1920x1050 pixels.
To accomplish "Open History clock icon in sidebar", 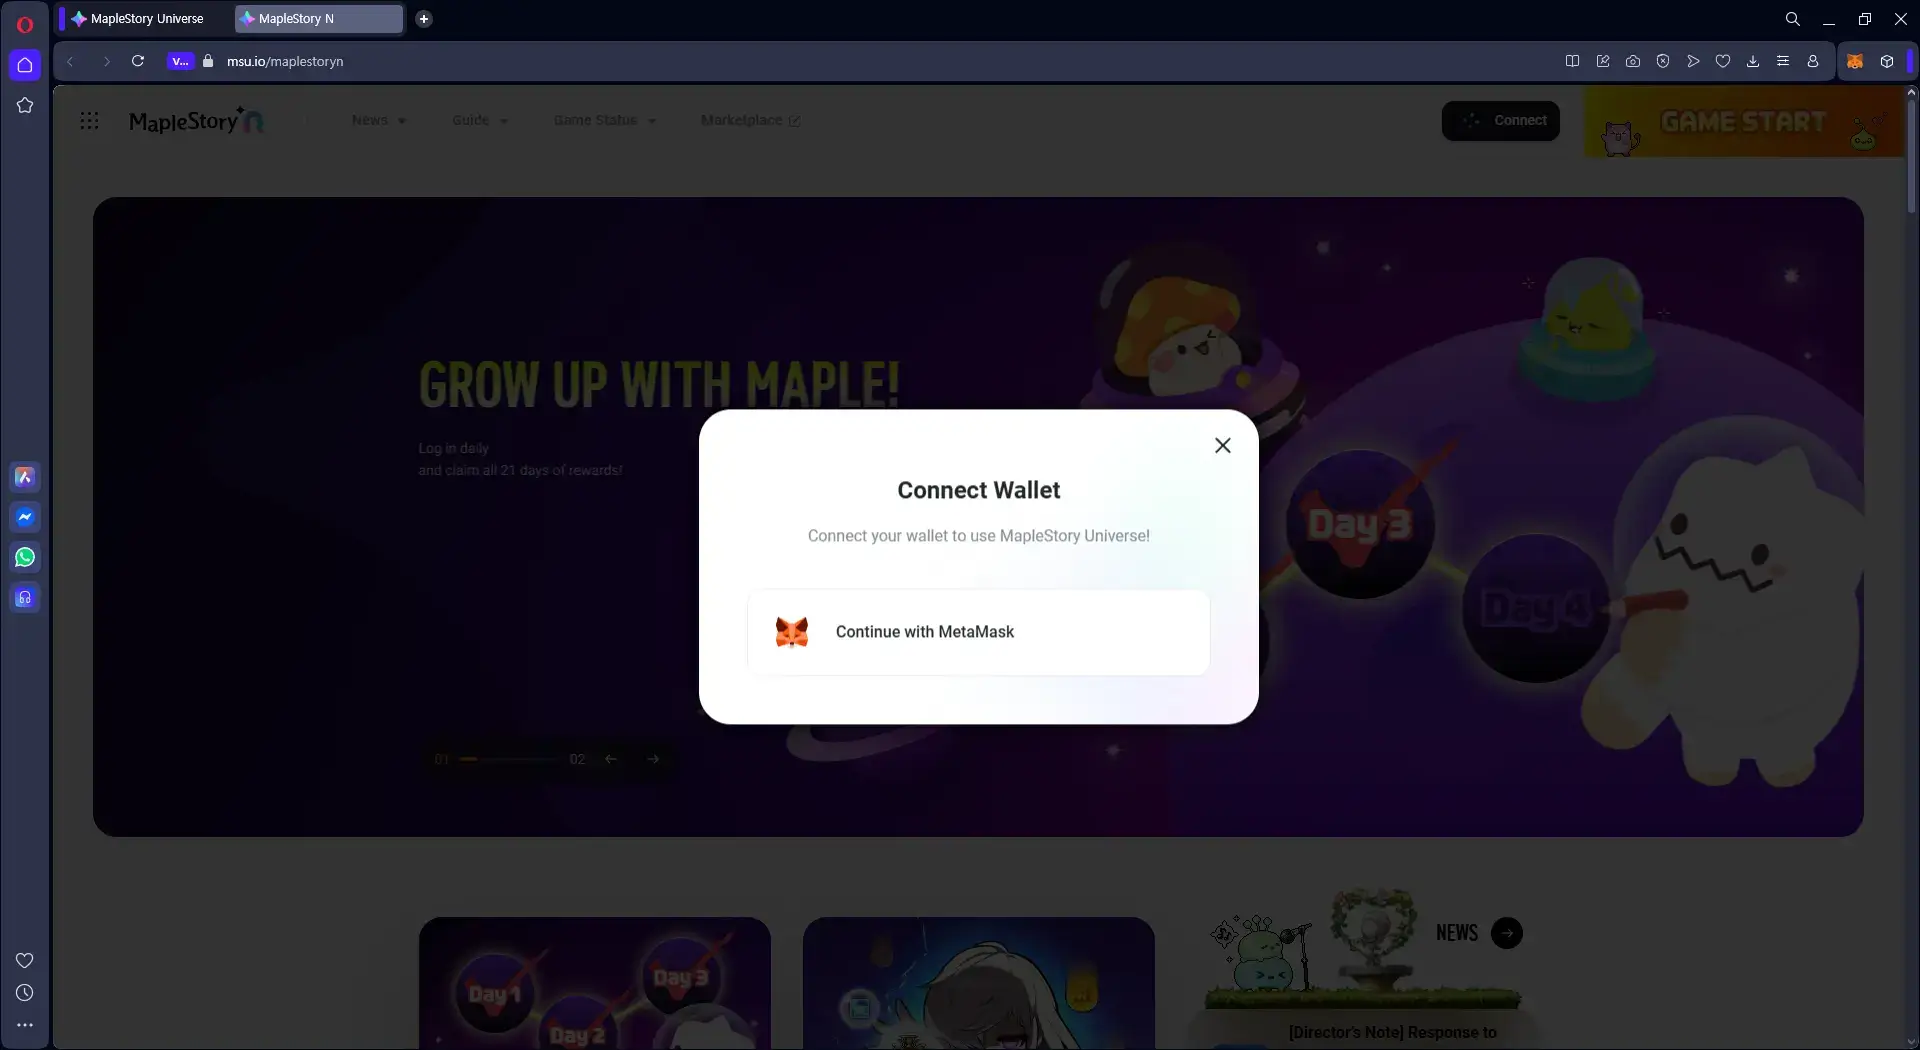I will tap(25, 993).
